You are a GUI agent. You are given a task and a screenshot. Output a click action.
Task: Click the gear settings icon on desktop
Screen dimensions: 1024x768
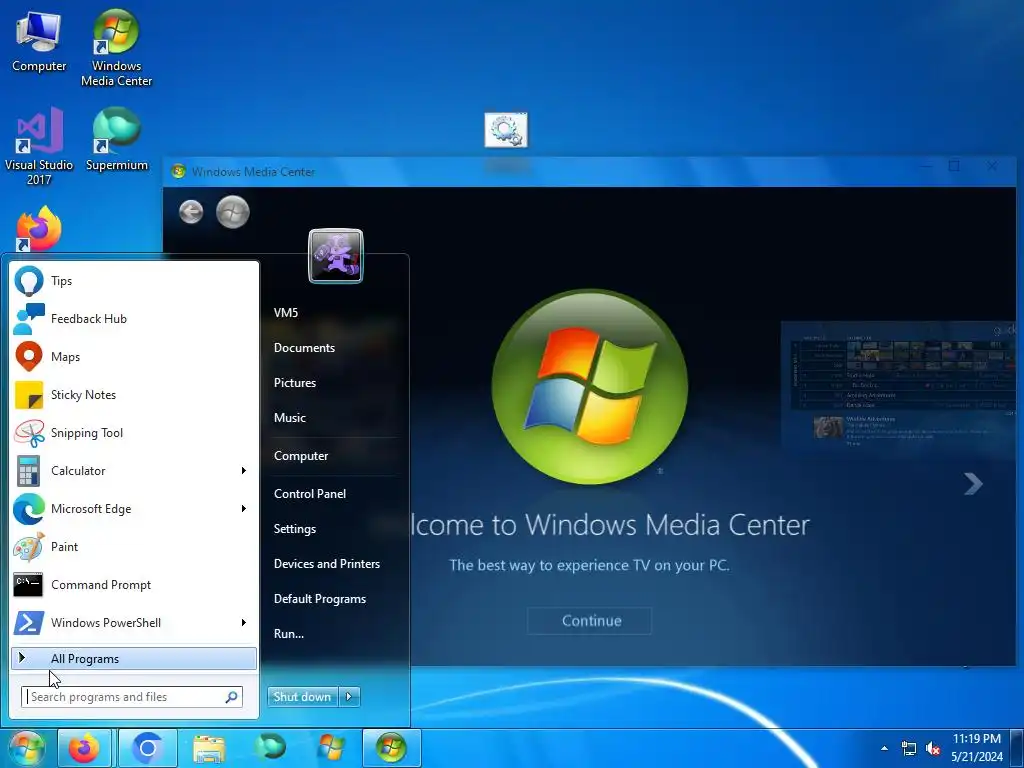point(505,130)
